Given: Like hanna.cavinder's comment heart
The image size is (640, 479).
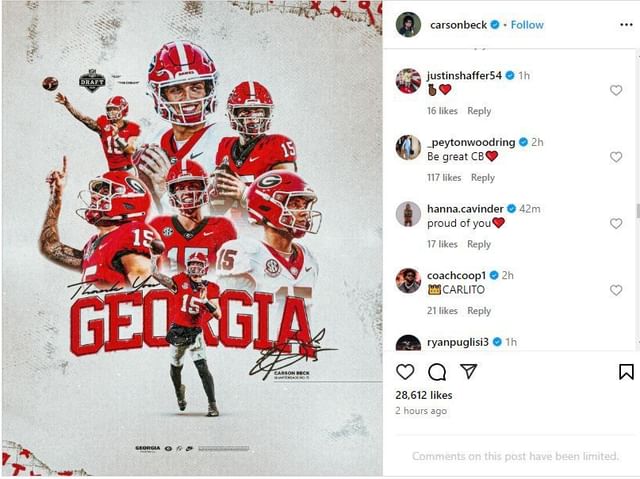Looking at the screenshot, I should click(616, 223).
